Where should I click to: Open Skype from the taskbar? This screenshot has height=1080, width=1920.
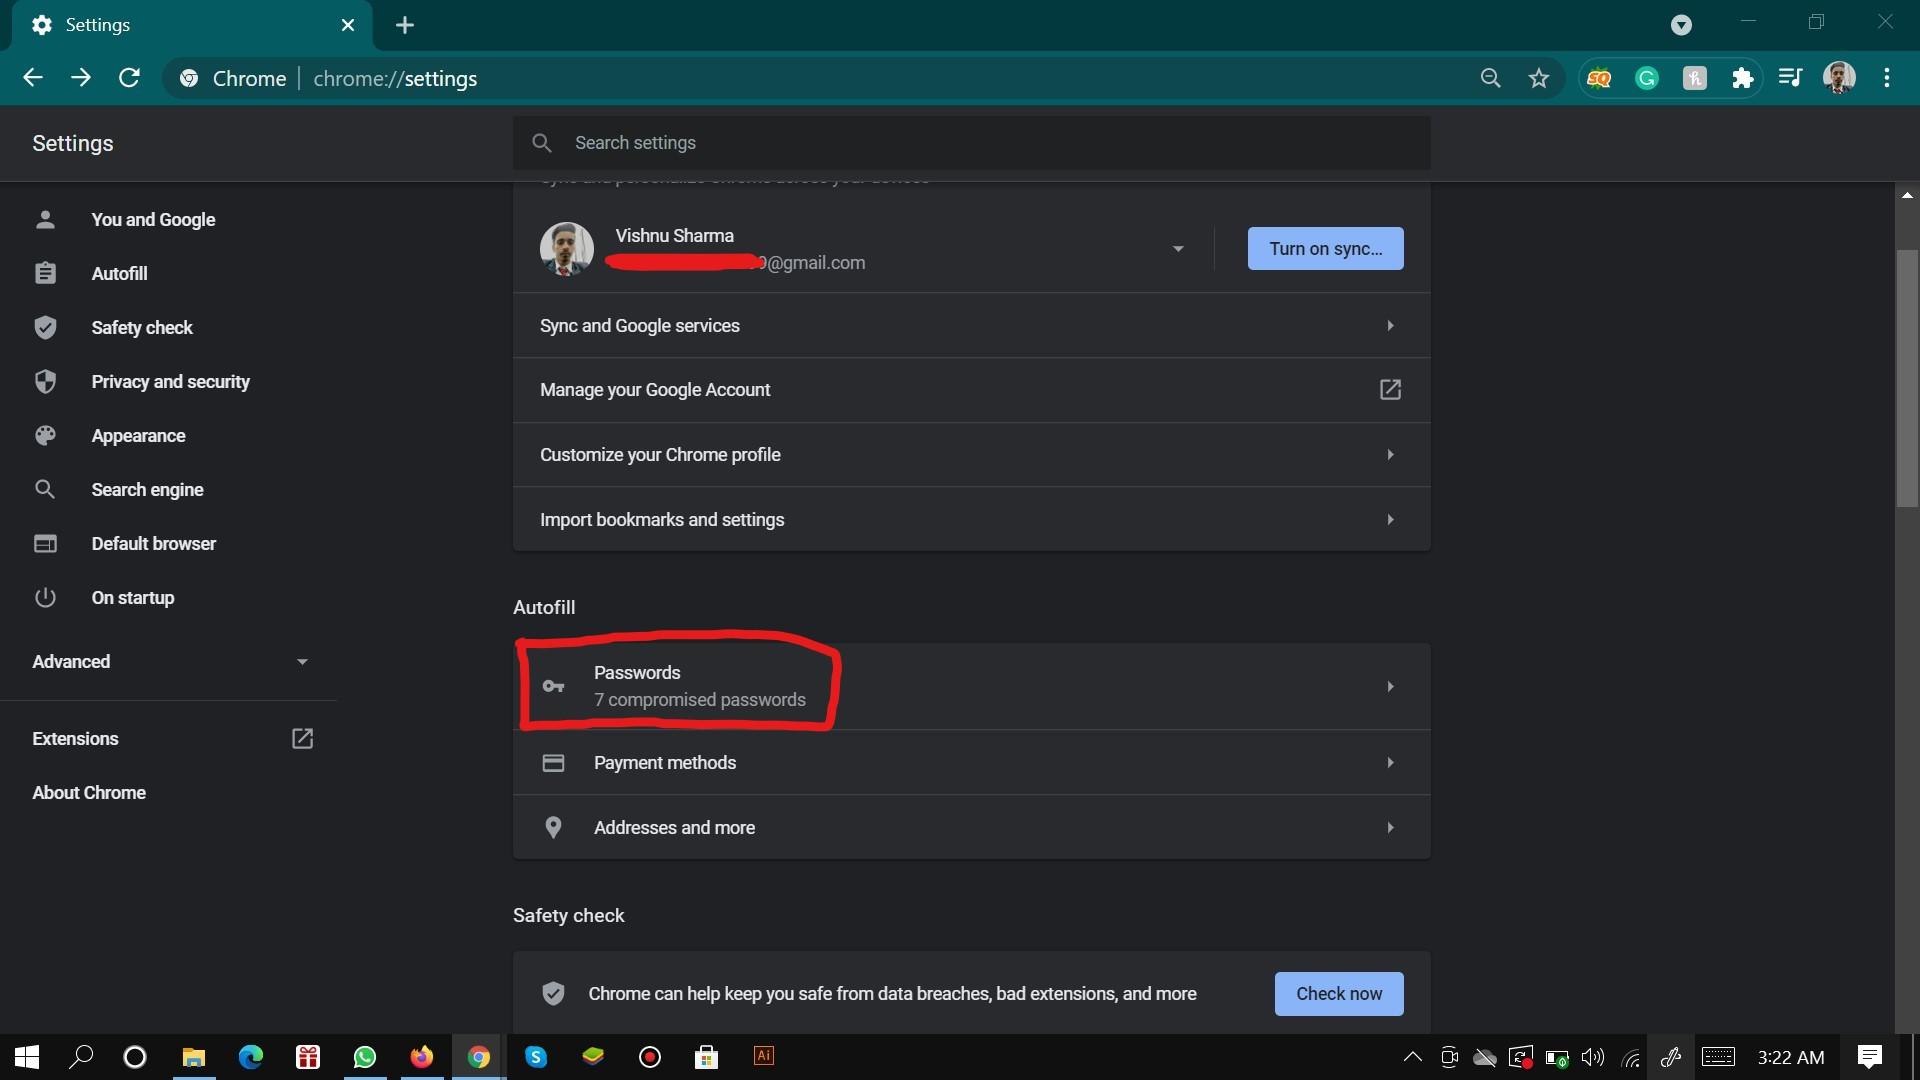tap(536, 1057)
